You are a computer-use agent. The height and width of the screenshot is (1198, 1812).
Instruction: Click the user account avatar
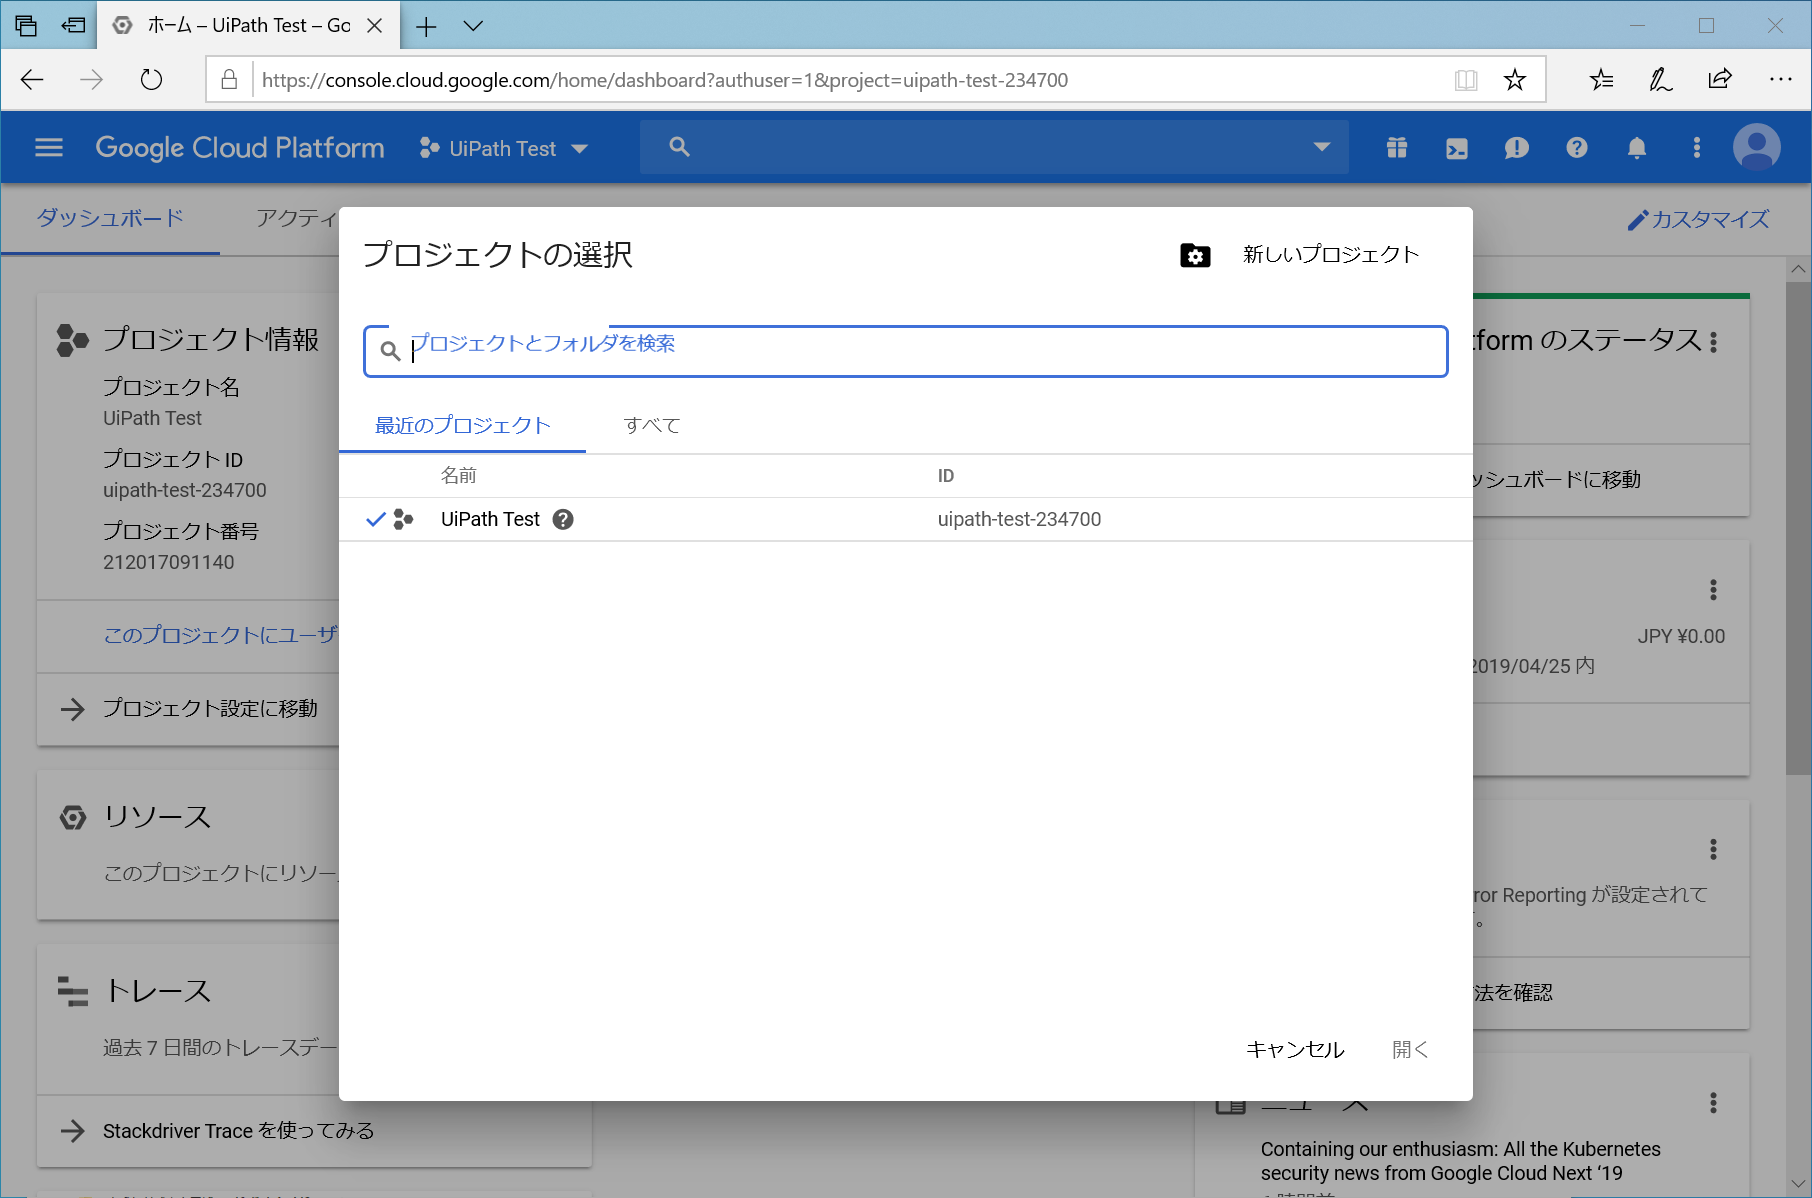tap(1757, 148)
